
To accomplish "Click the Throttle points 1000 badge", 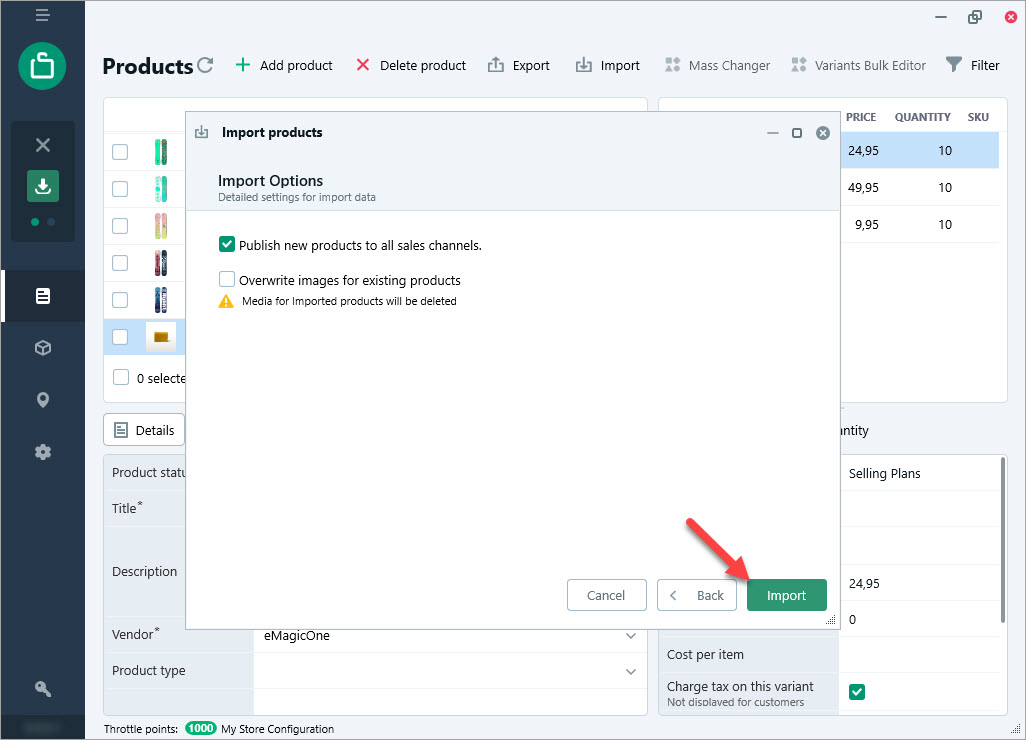I will tap(200, 728).
